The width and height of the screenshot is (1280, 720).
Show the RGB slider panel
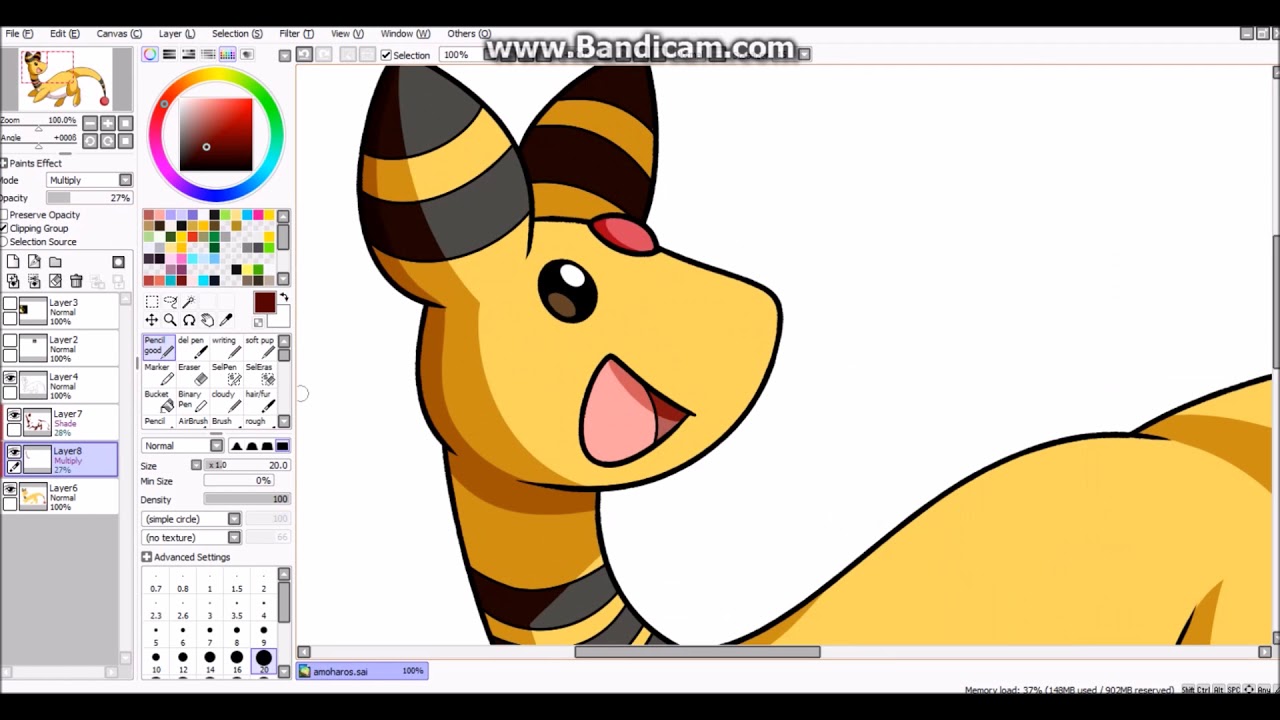(169, 54)
